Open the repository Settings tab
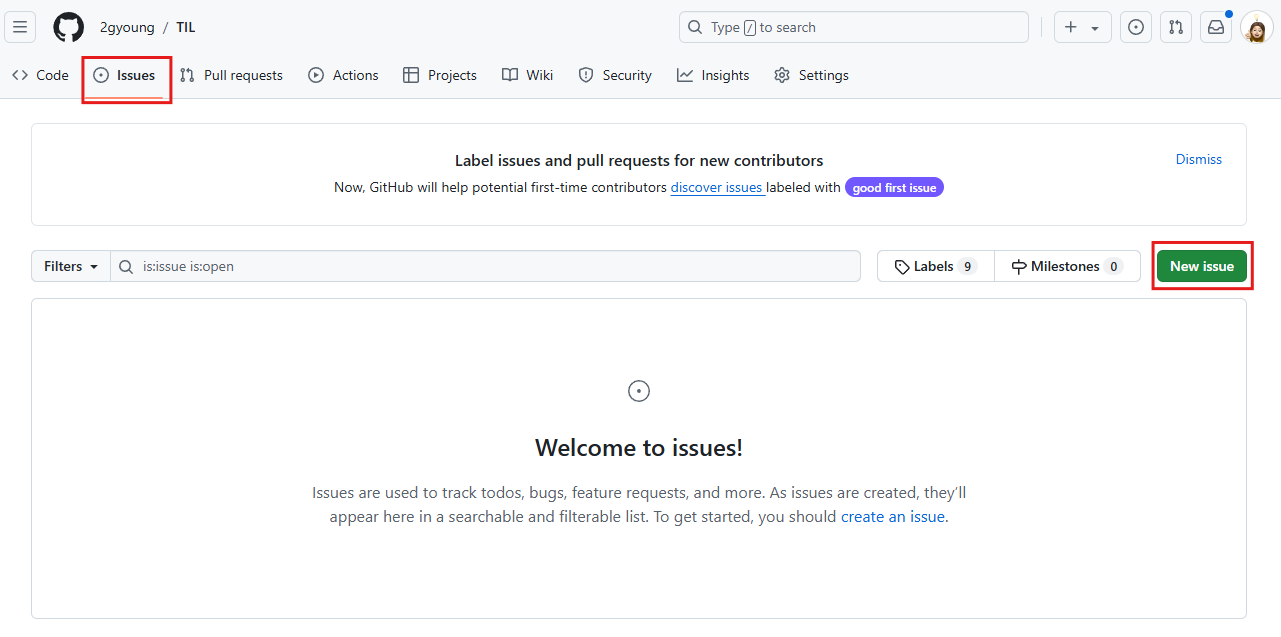1281x637 pixels. click(x=812, y=75)
